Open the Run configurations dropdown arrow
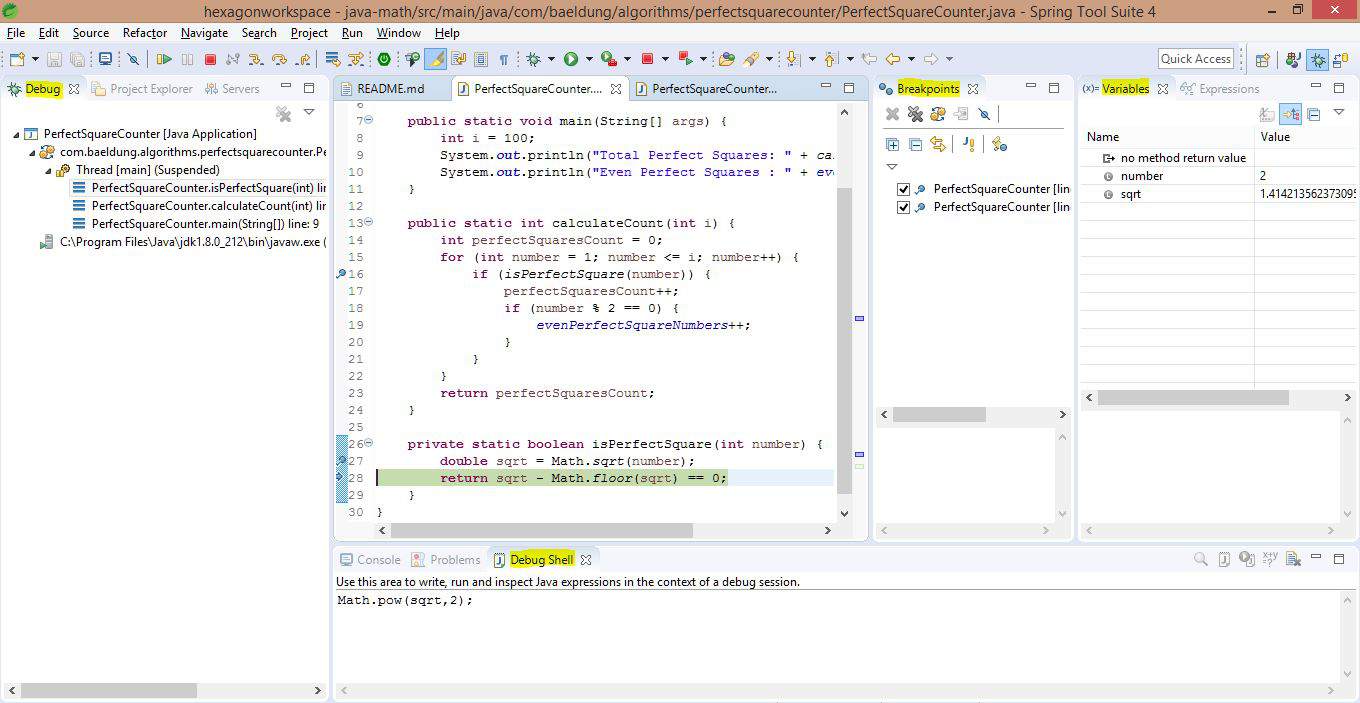The width and height of the screenshot is (1360, 703). point(589,58)
